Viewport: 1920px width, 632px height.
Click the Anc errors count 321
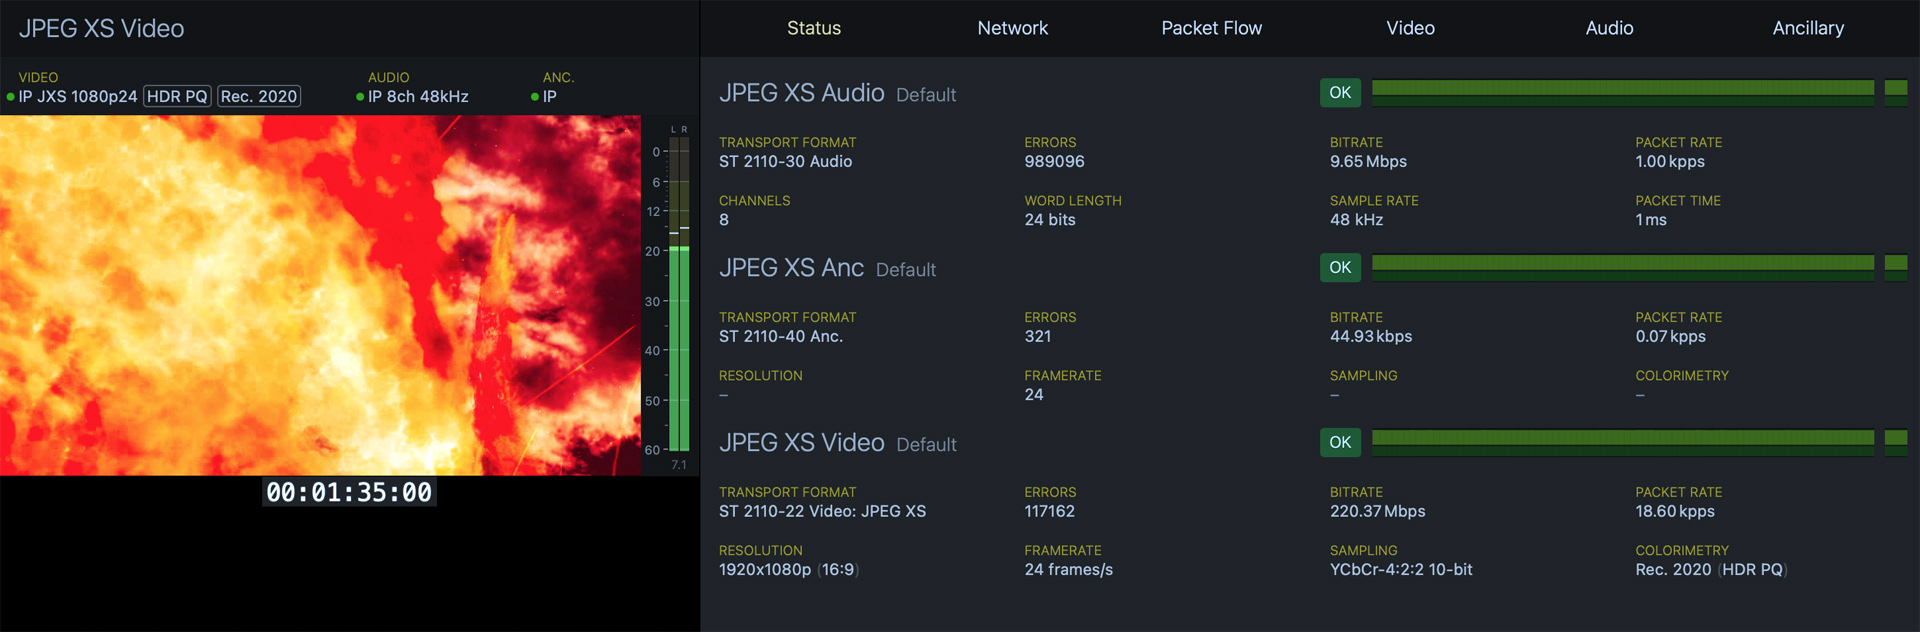click(1038, 336)
